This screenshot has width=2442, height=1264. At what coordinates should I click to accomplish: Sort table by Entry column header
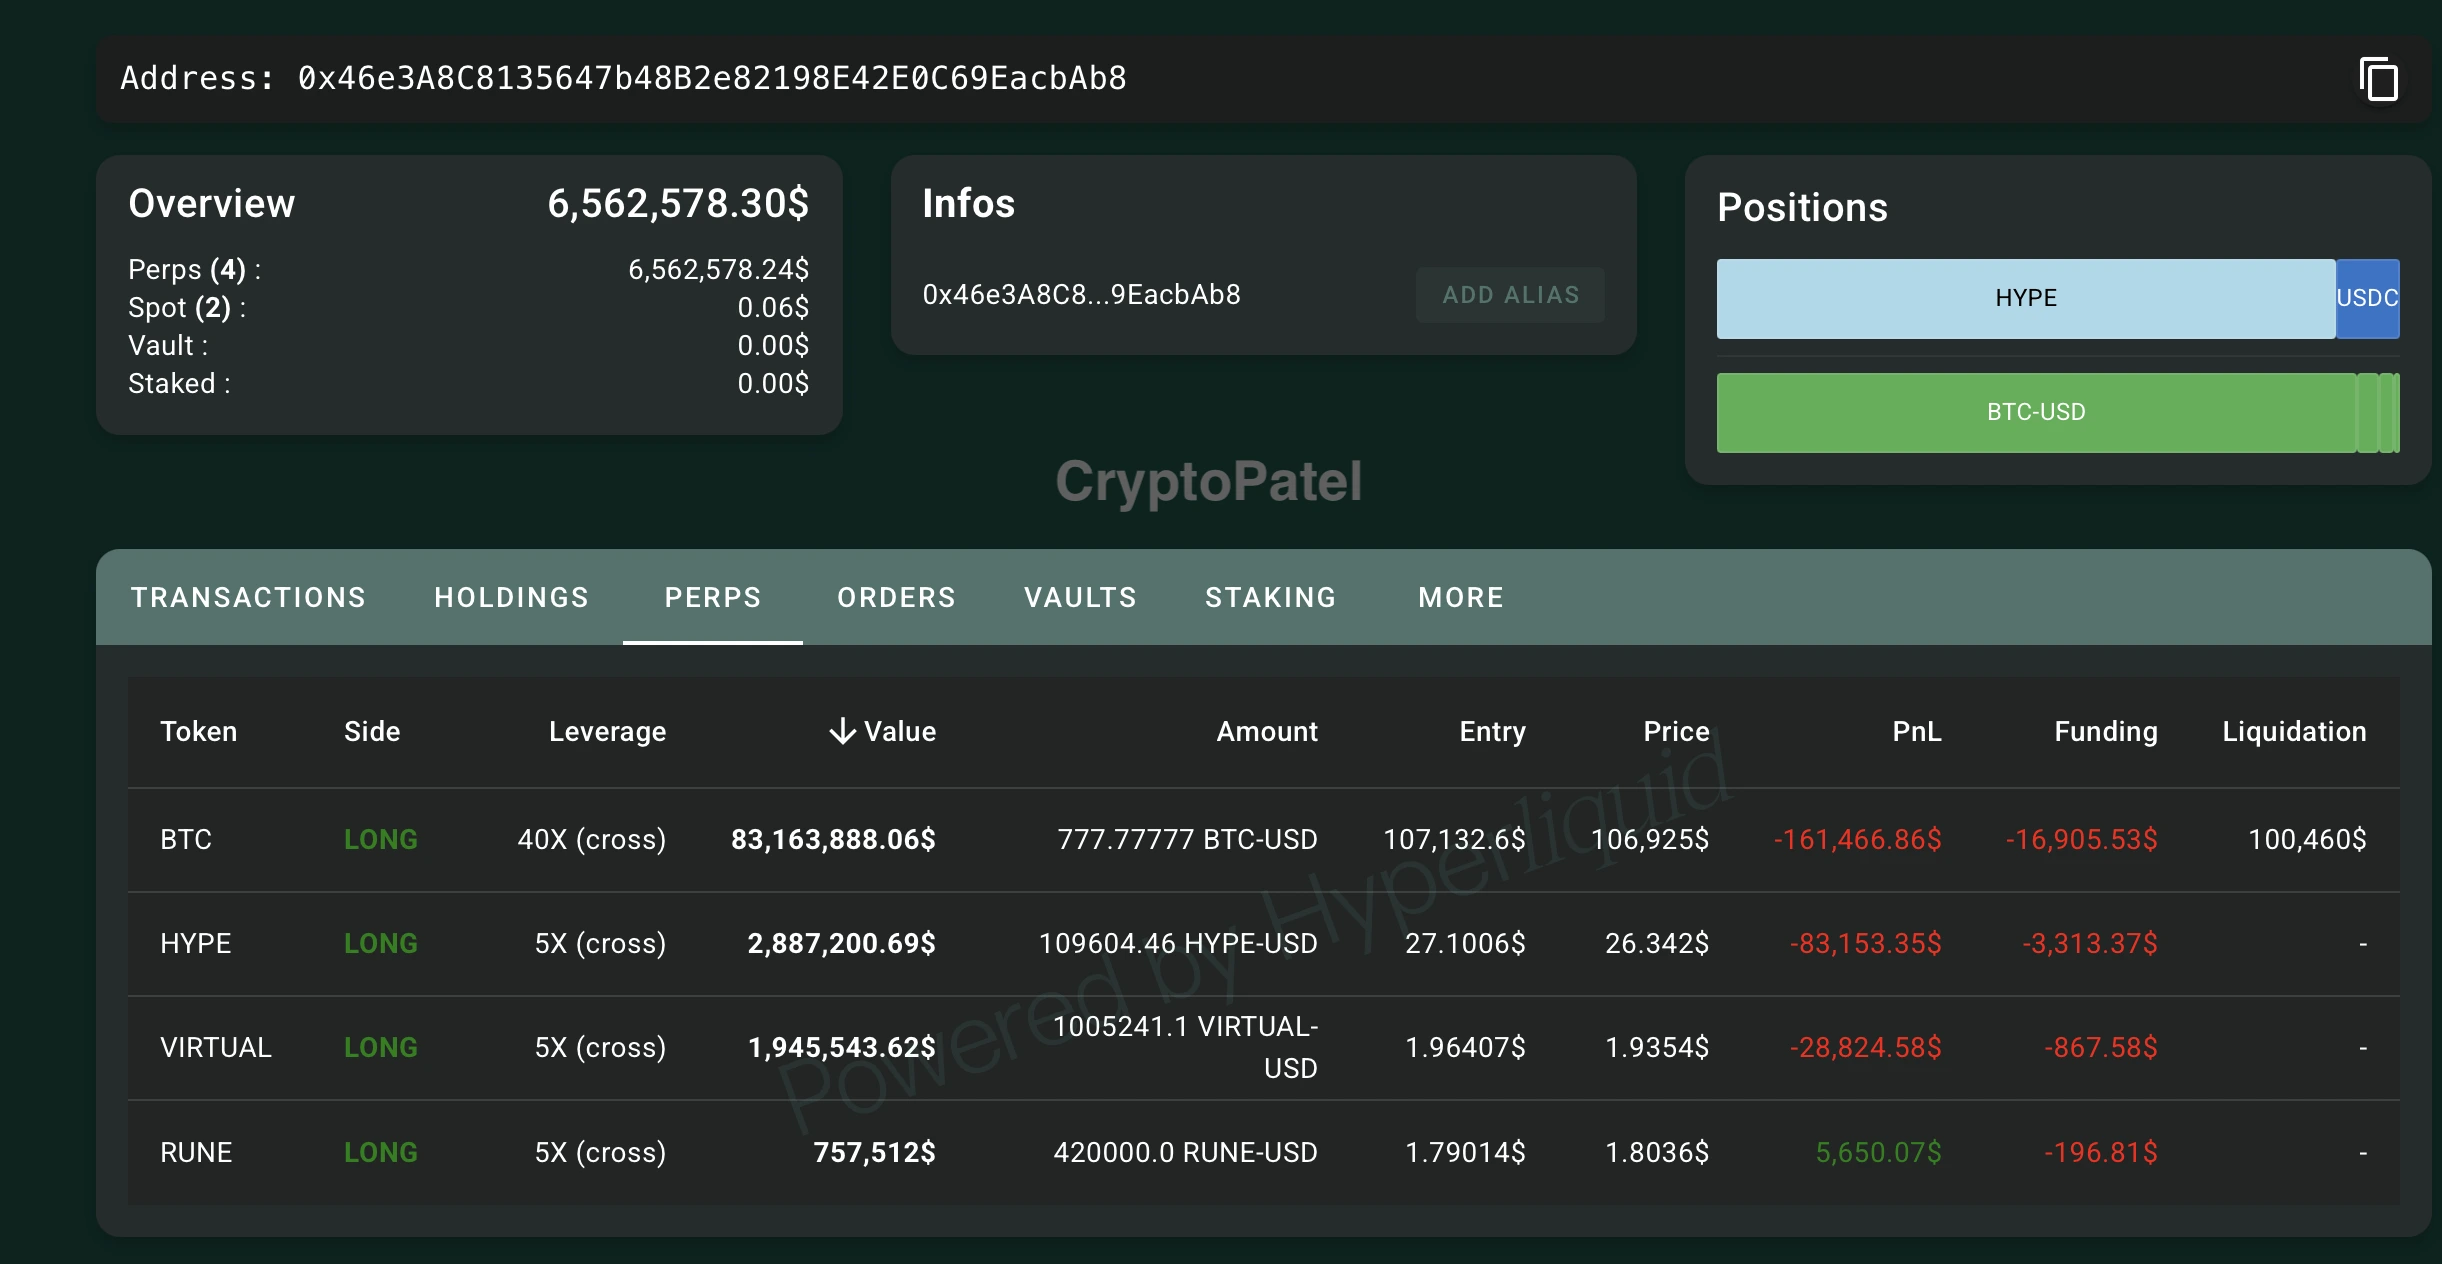1492,732
